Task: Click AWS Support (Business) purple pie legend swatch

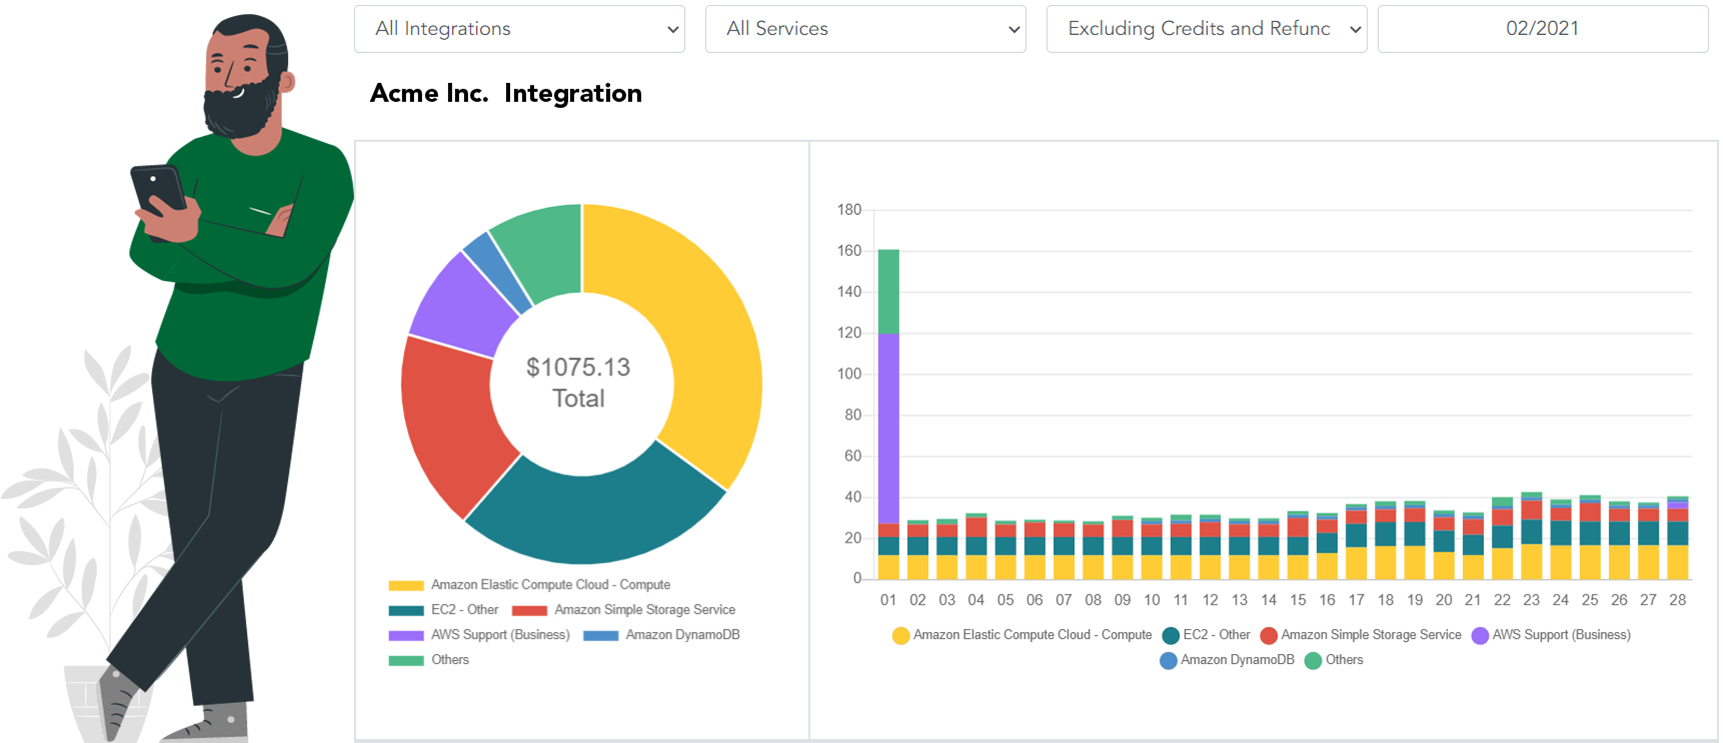Action: click(406, 635)
